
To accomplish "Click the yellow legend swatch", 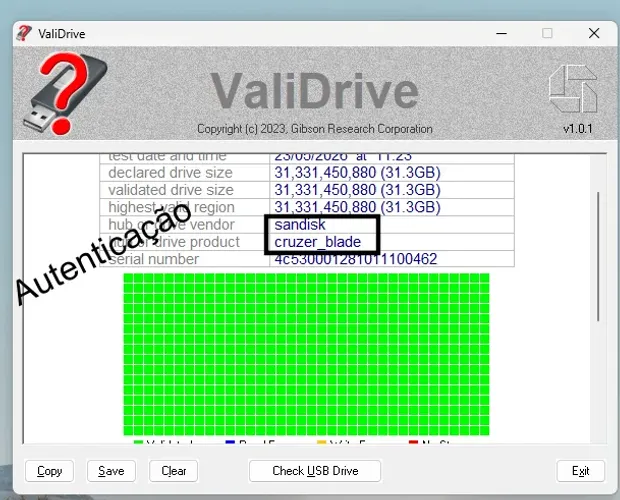I will coord(322,442).
